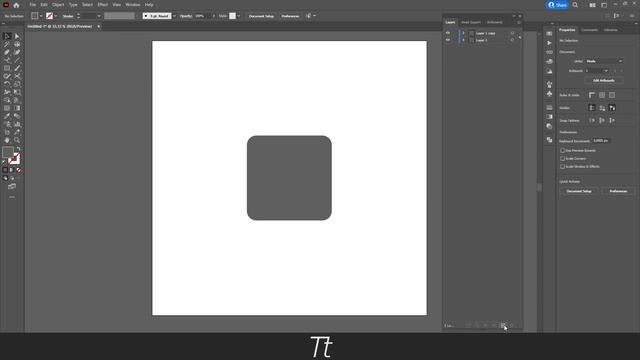Click the Stroke swatch in toolbar
The image size is (640, 360).
[14, 159]
